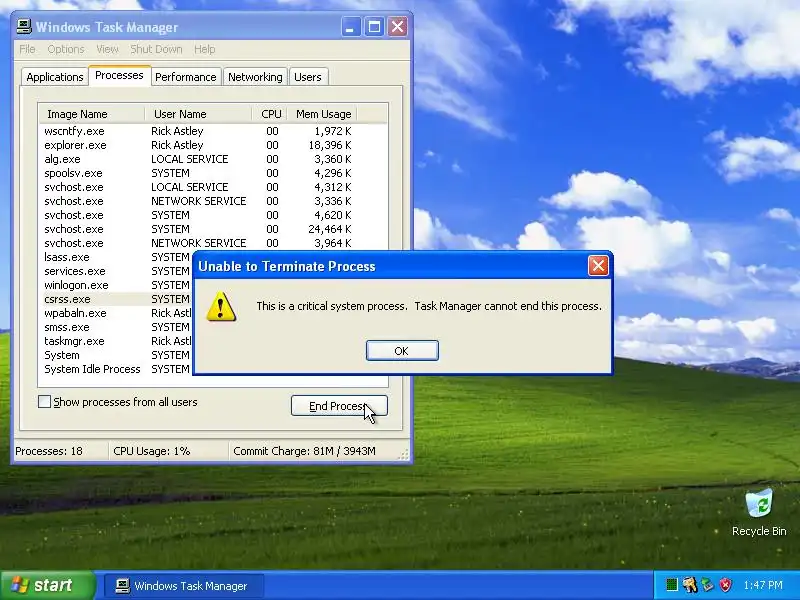Select the csrss.exe process row

(116, 299)
